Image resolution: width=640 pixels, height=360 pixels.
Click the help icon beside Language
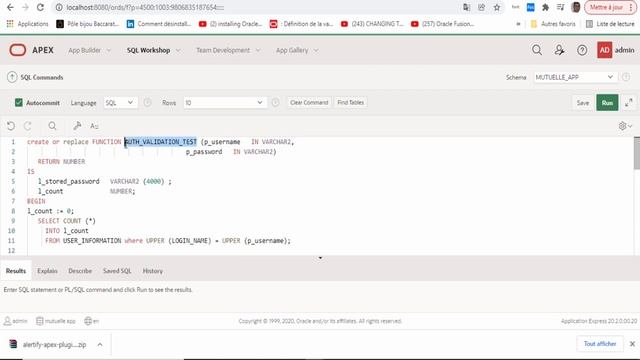147,102
